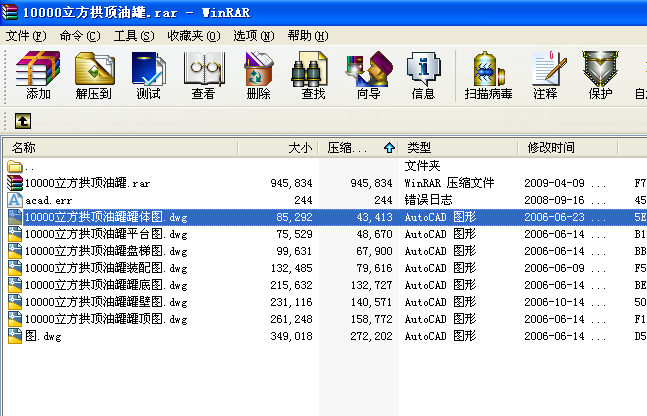Click the dwg icon of 平台图 file
This screenshot has height=416, width=647.
coord(15,234)
